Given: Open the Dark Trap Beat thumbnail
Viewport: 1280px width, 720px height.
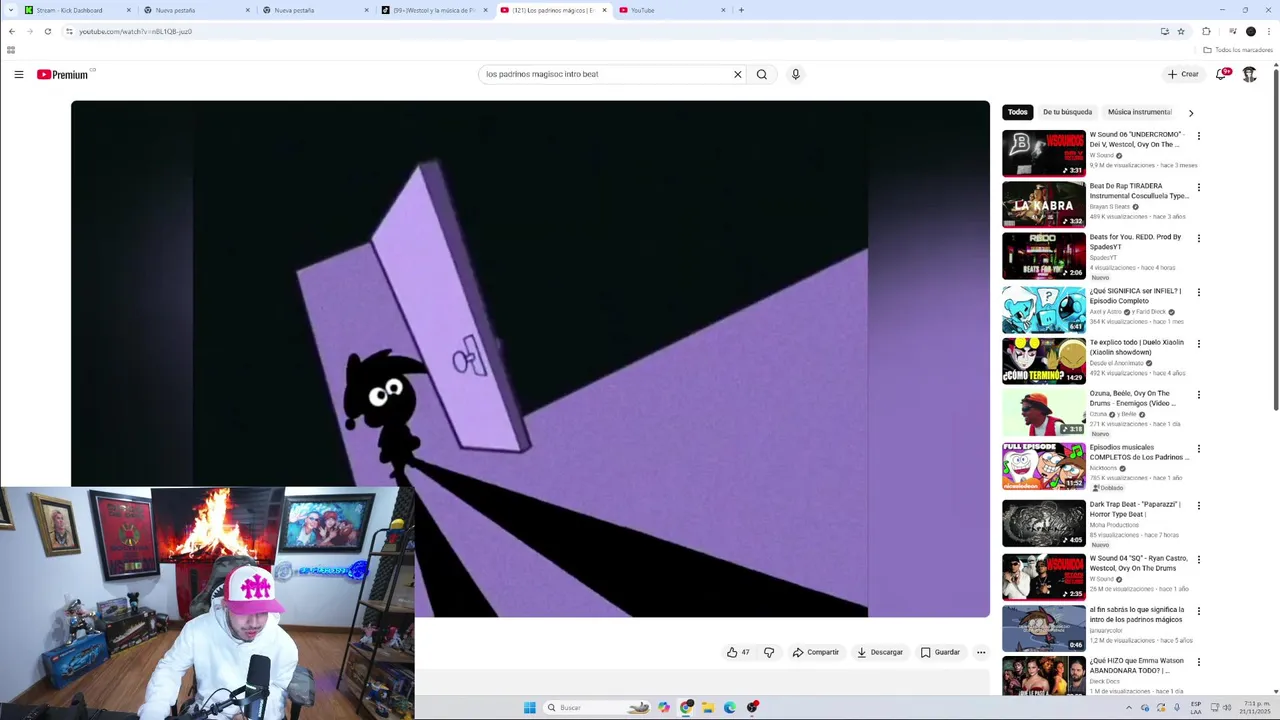Looking at the screenshot, I should [x=1044, y=523].
